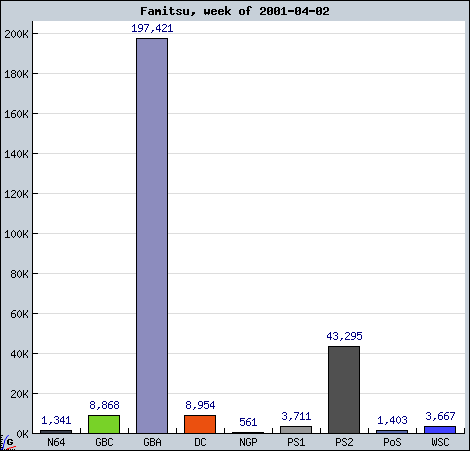Click the 43,295 value label

click(344, 336)
